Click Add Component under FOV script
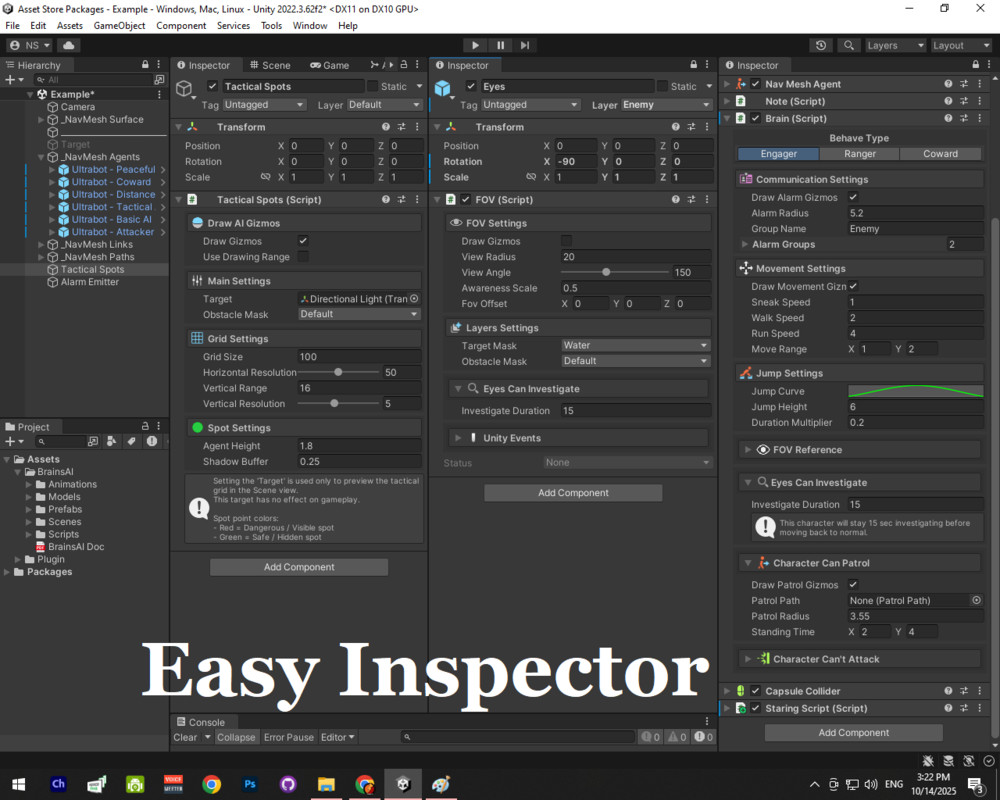The width and height of the screenshot is (1000, 800). tap(573, 493)
